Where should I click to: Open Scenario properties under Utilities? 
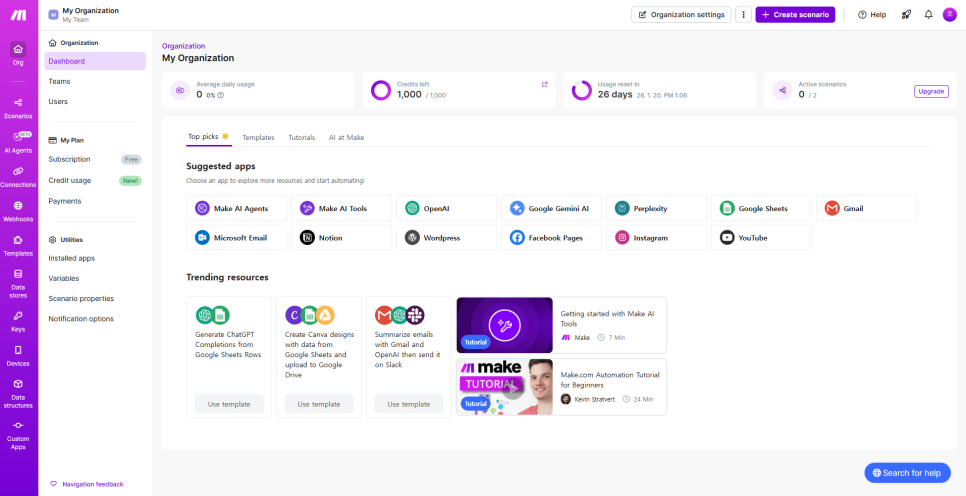95,299
